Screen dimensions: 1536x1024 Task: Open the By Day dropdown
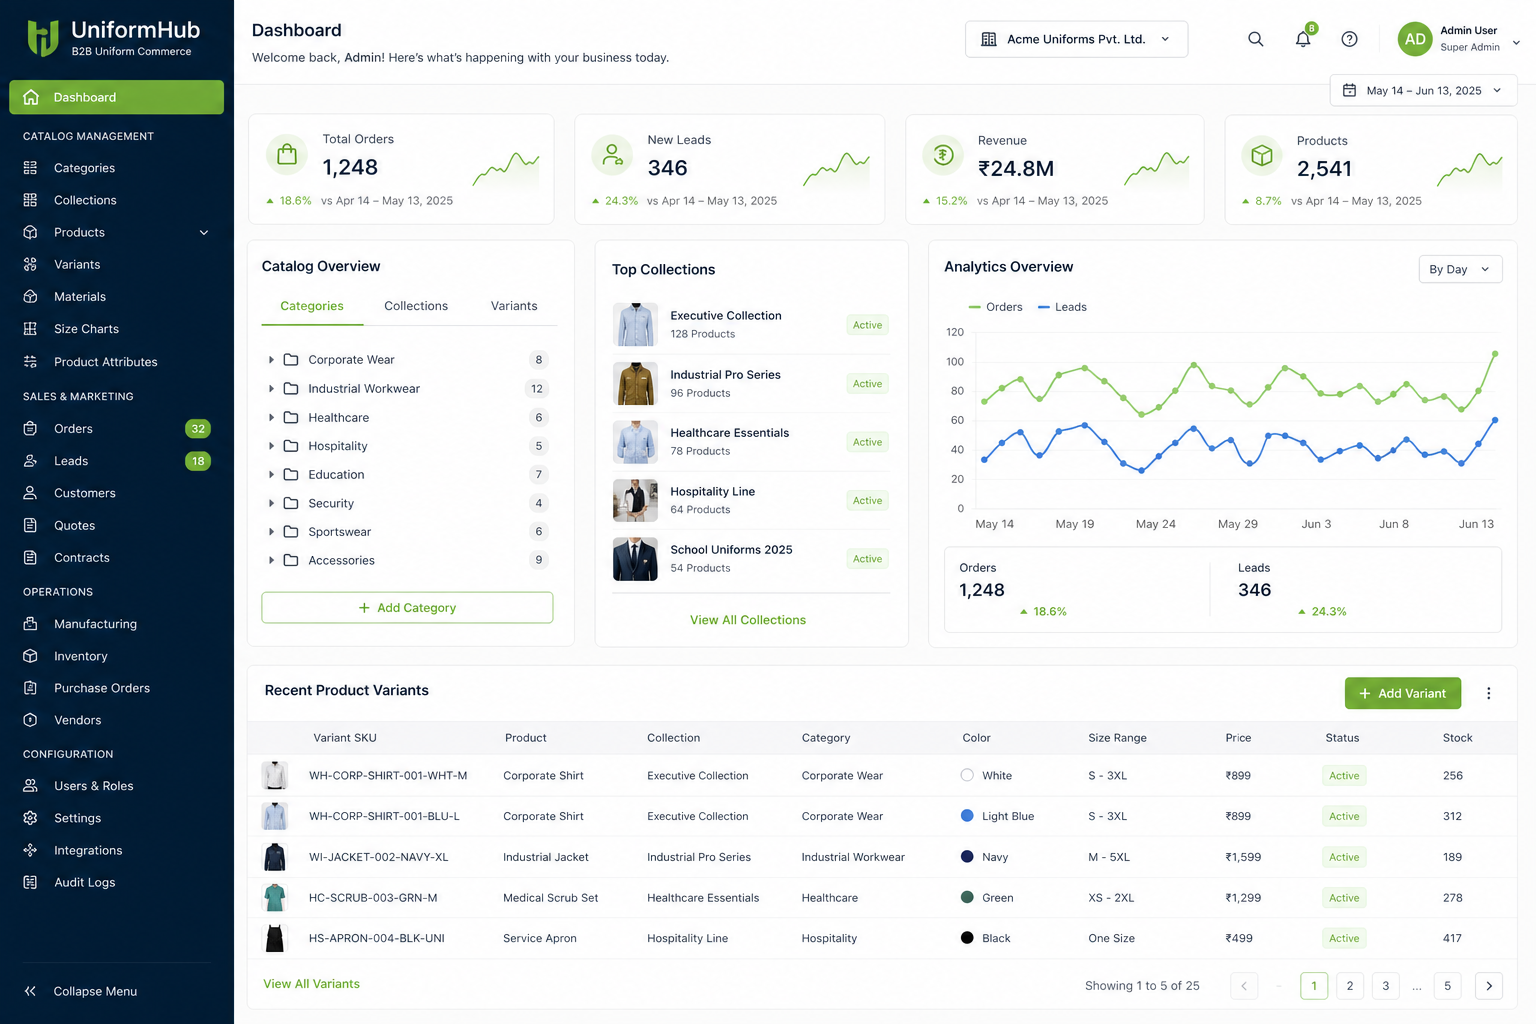click(1460, 269)
